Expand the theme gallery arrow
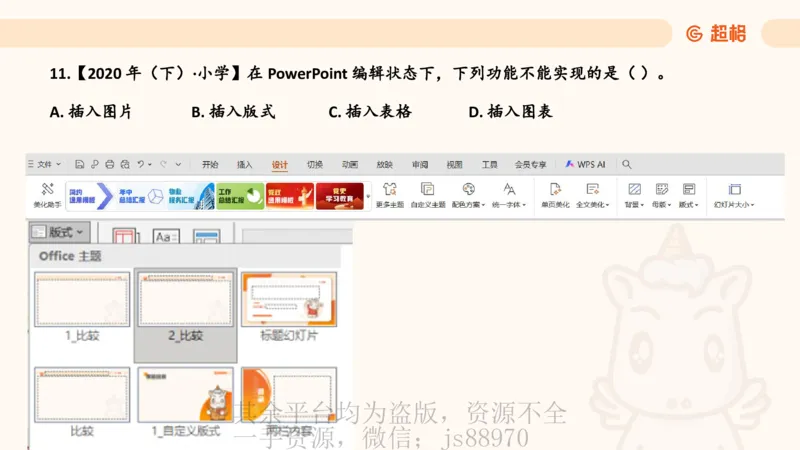 (x=368, y=196)
